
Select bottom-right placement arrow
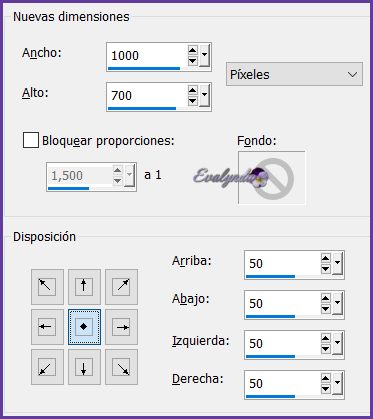[x=122, y=367]
